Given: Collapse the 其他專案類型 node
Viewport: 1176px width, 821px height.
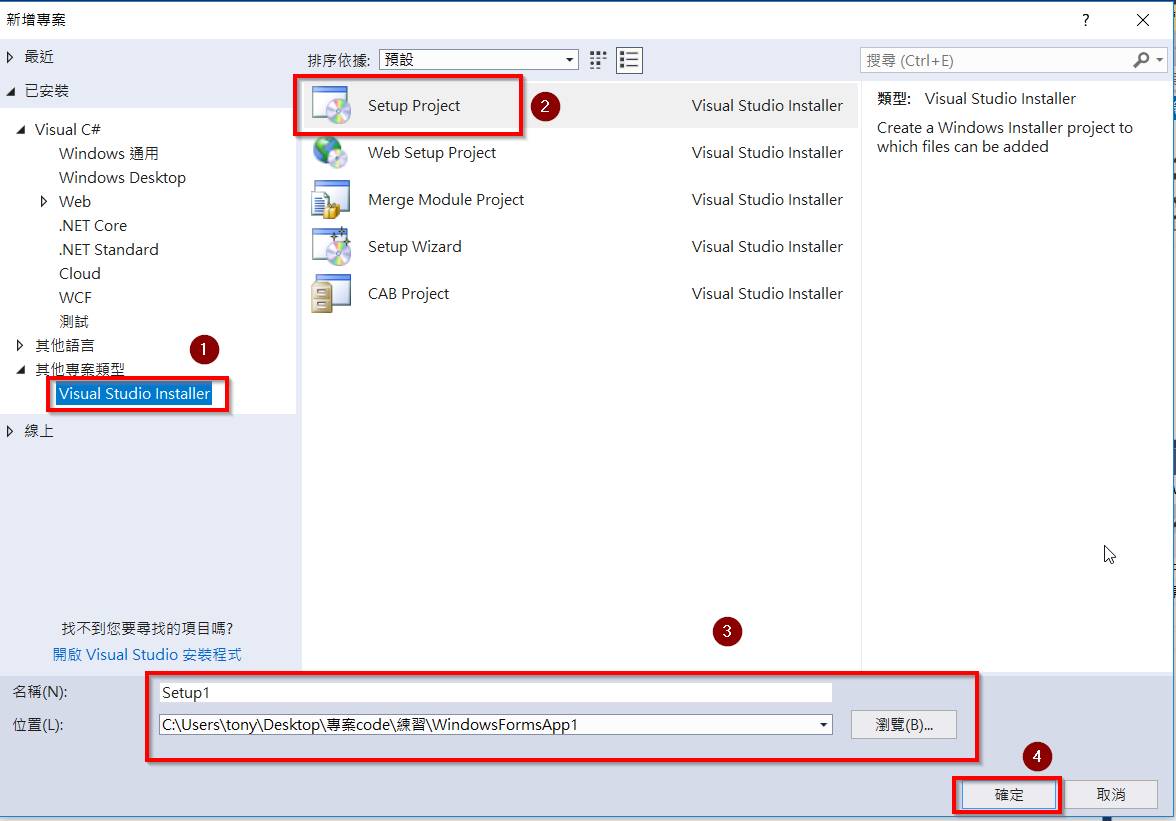Looking at the screenshot, I should coord(21,370).
